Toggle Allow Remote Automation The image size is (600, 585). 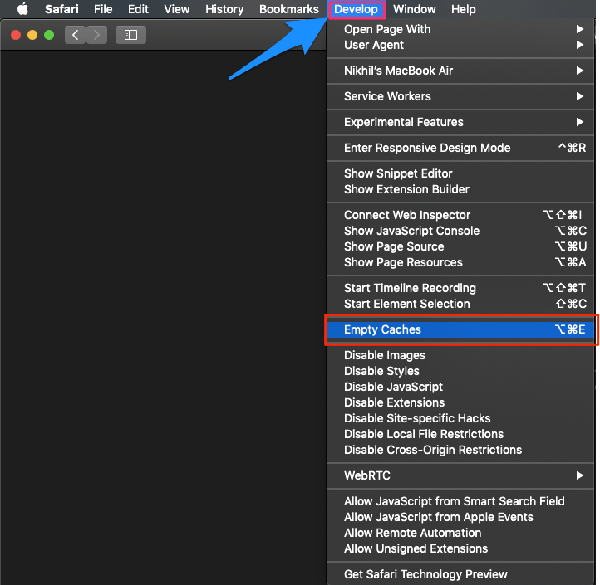click(x=461, y=533)
